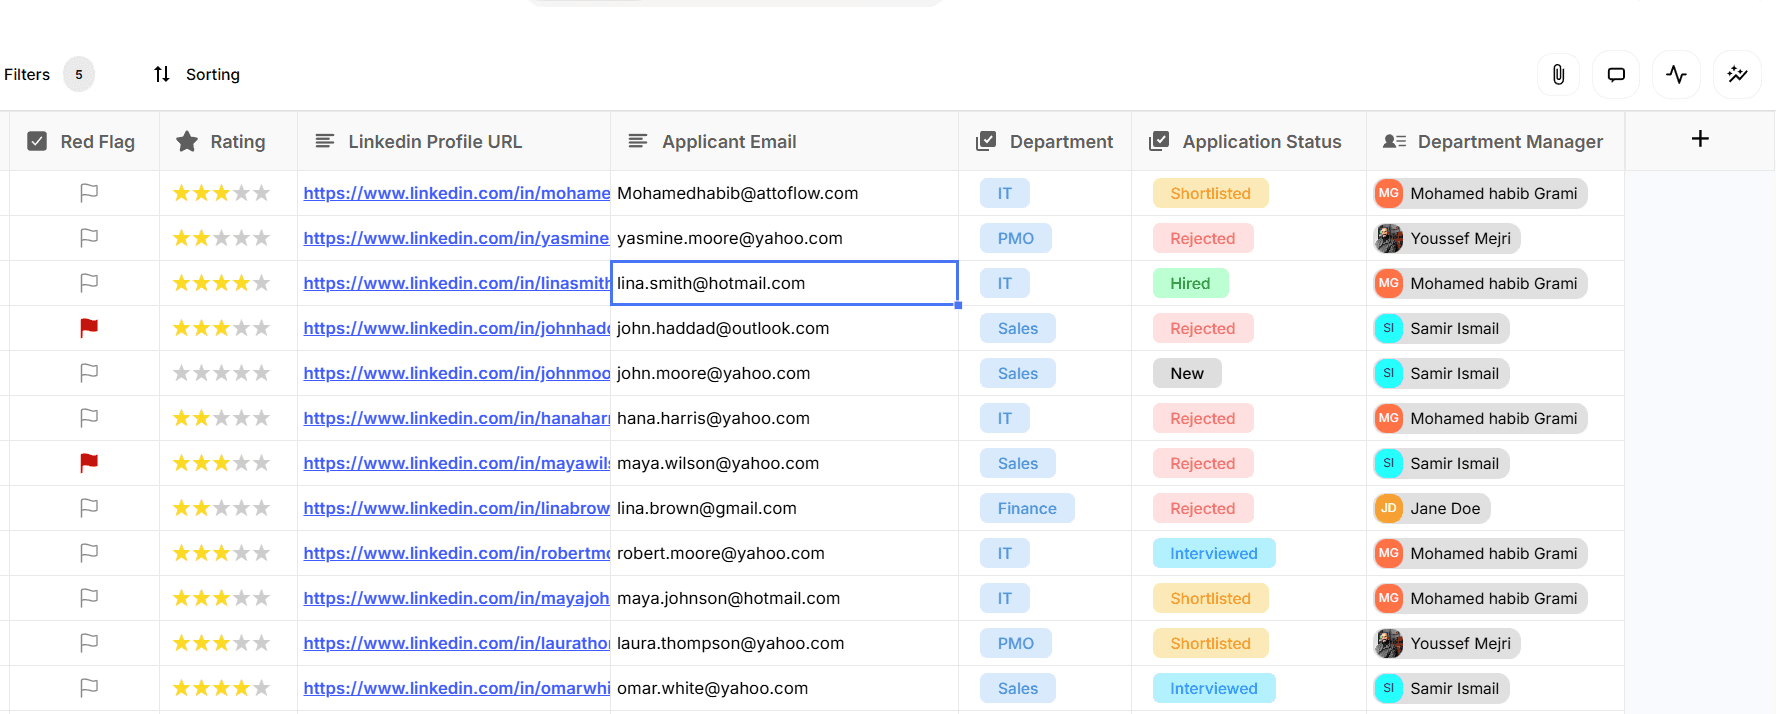Viewport: 1776px width, 714px height.
Task: Toggle red flag for Mohamedhabib@attoflow.com row
Action: pos(89,192)
